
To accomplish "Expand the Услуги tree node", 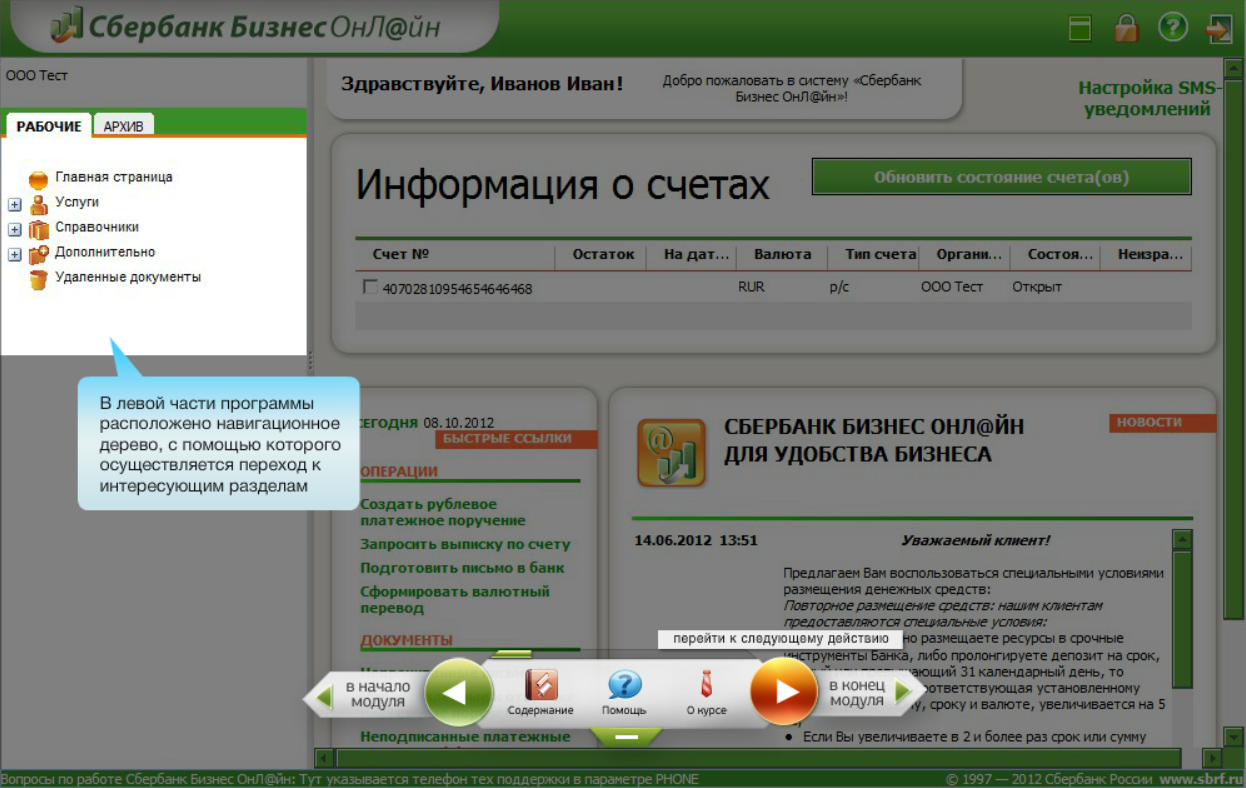I will pos(15,205).
